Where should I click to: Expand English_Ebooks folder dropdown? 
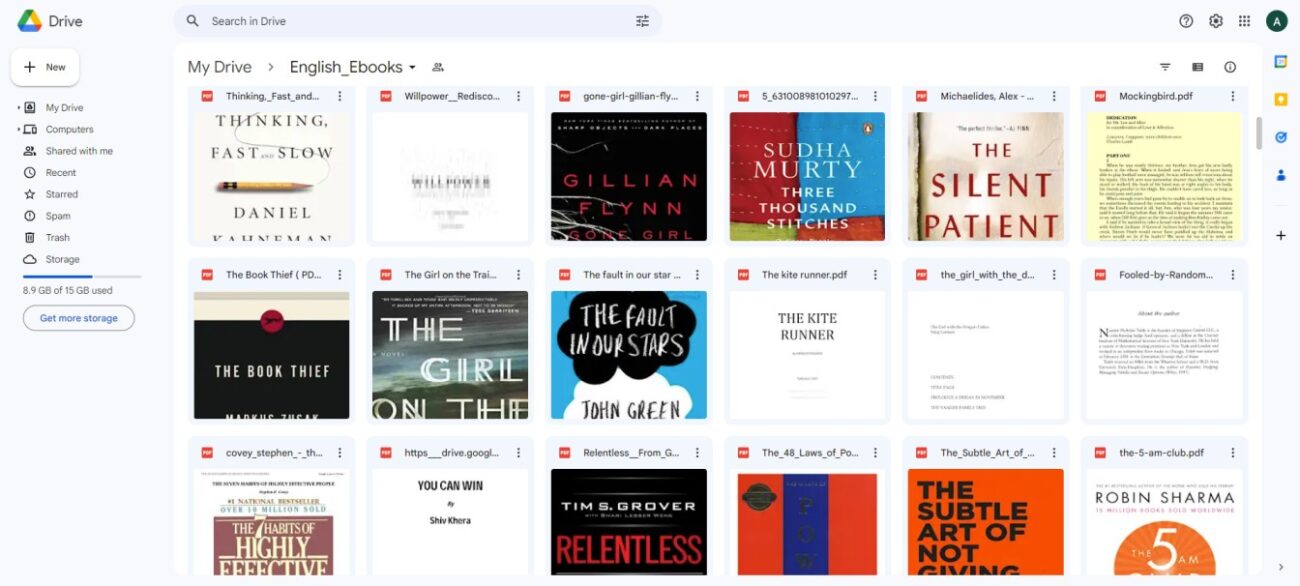coord(412,68)
